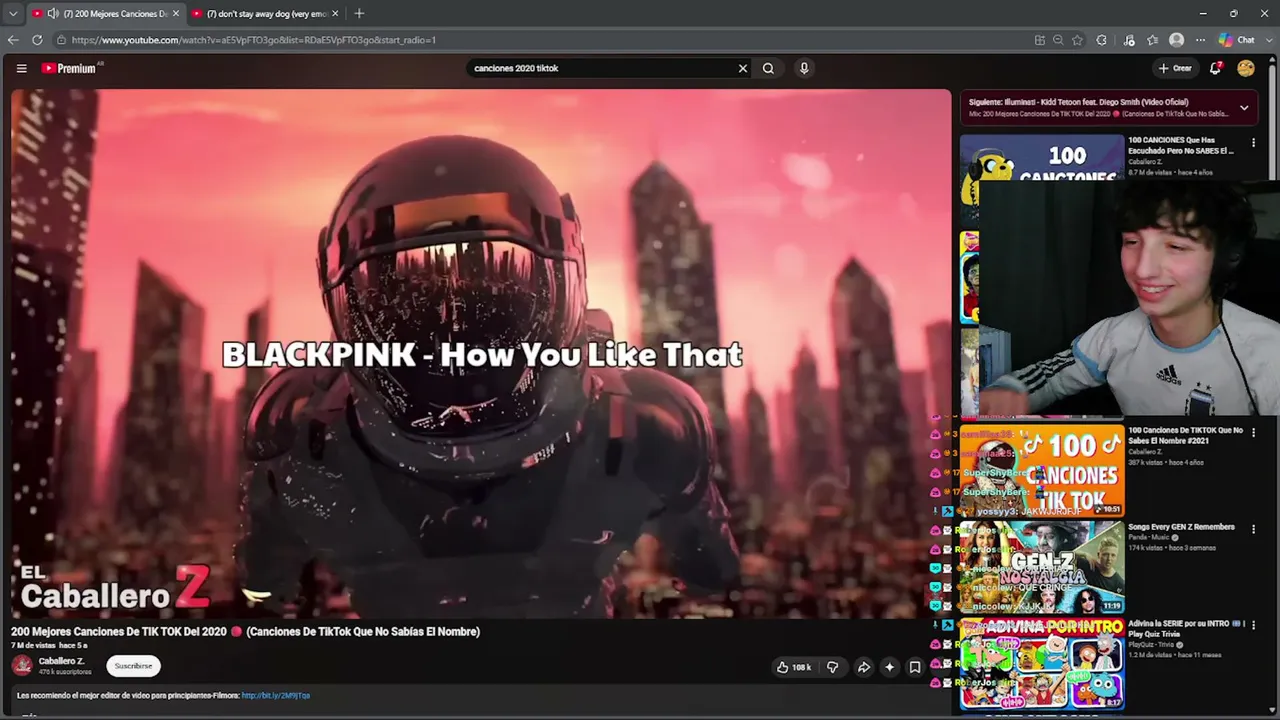Play the "Adivina por Intro" thumbnail
1280x720 pixels.
(x=1041, y=663)
